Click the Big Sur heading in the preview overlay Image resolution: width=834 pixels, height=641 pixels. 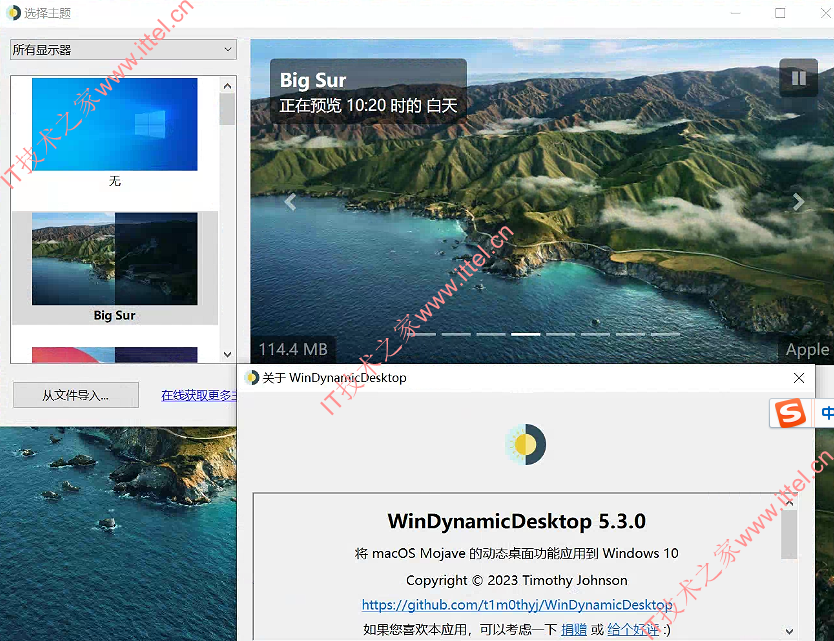(x=313, y=80)
